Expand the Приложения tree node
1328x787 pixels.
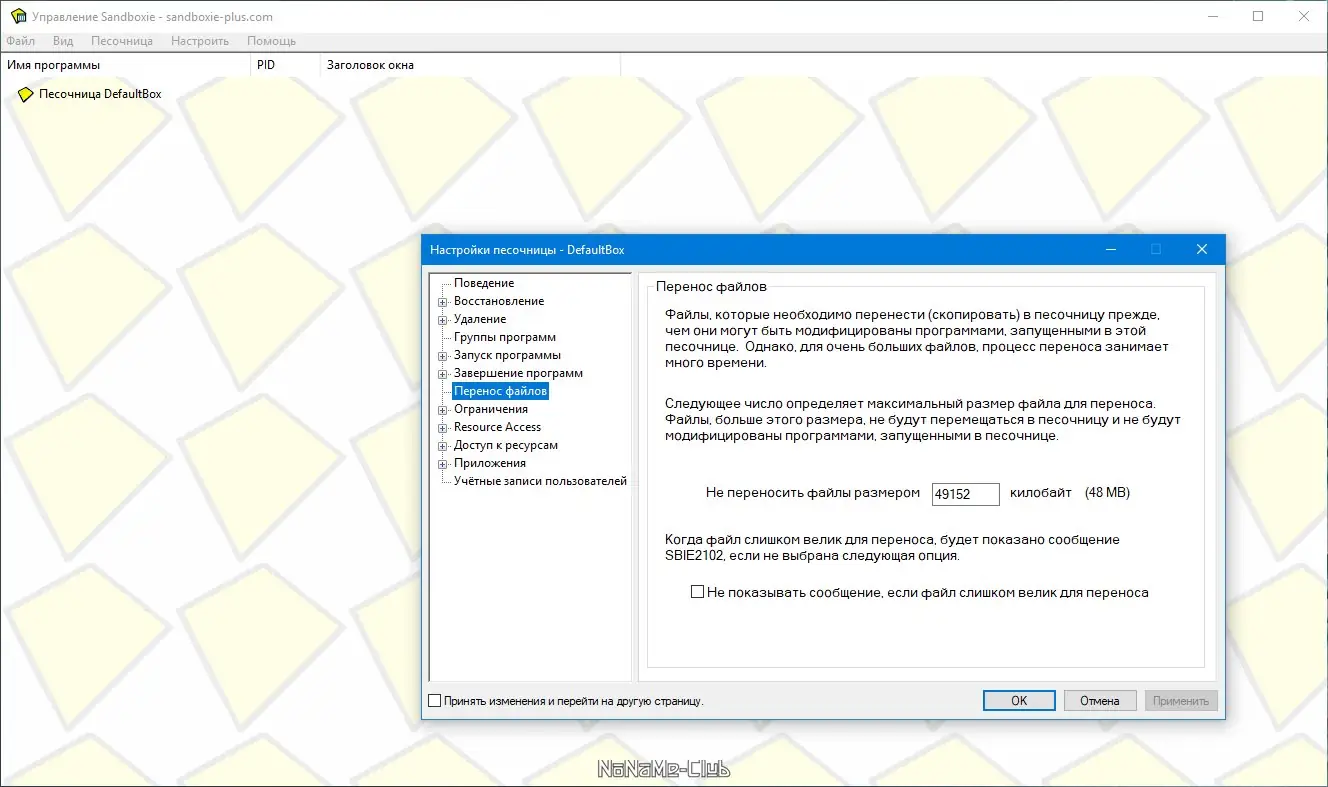442,463
